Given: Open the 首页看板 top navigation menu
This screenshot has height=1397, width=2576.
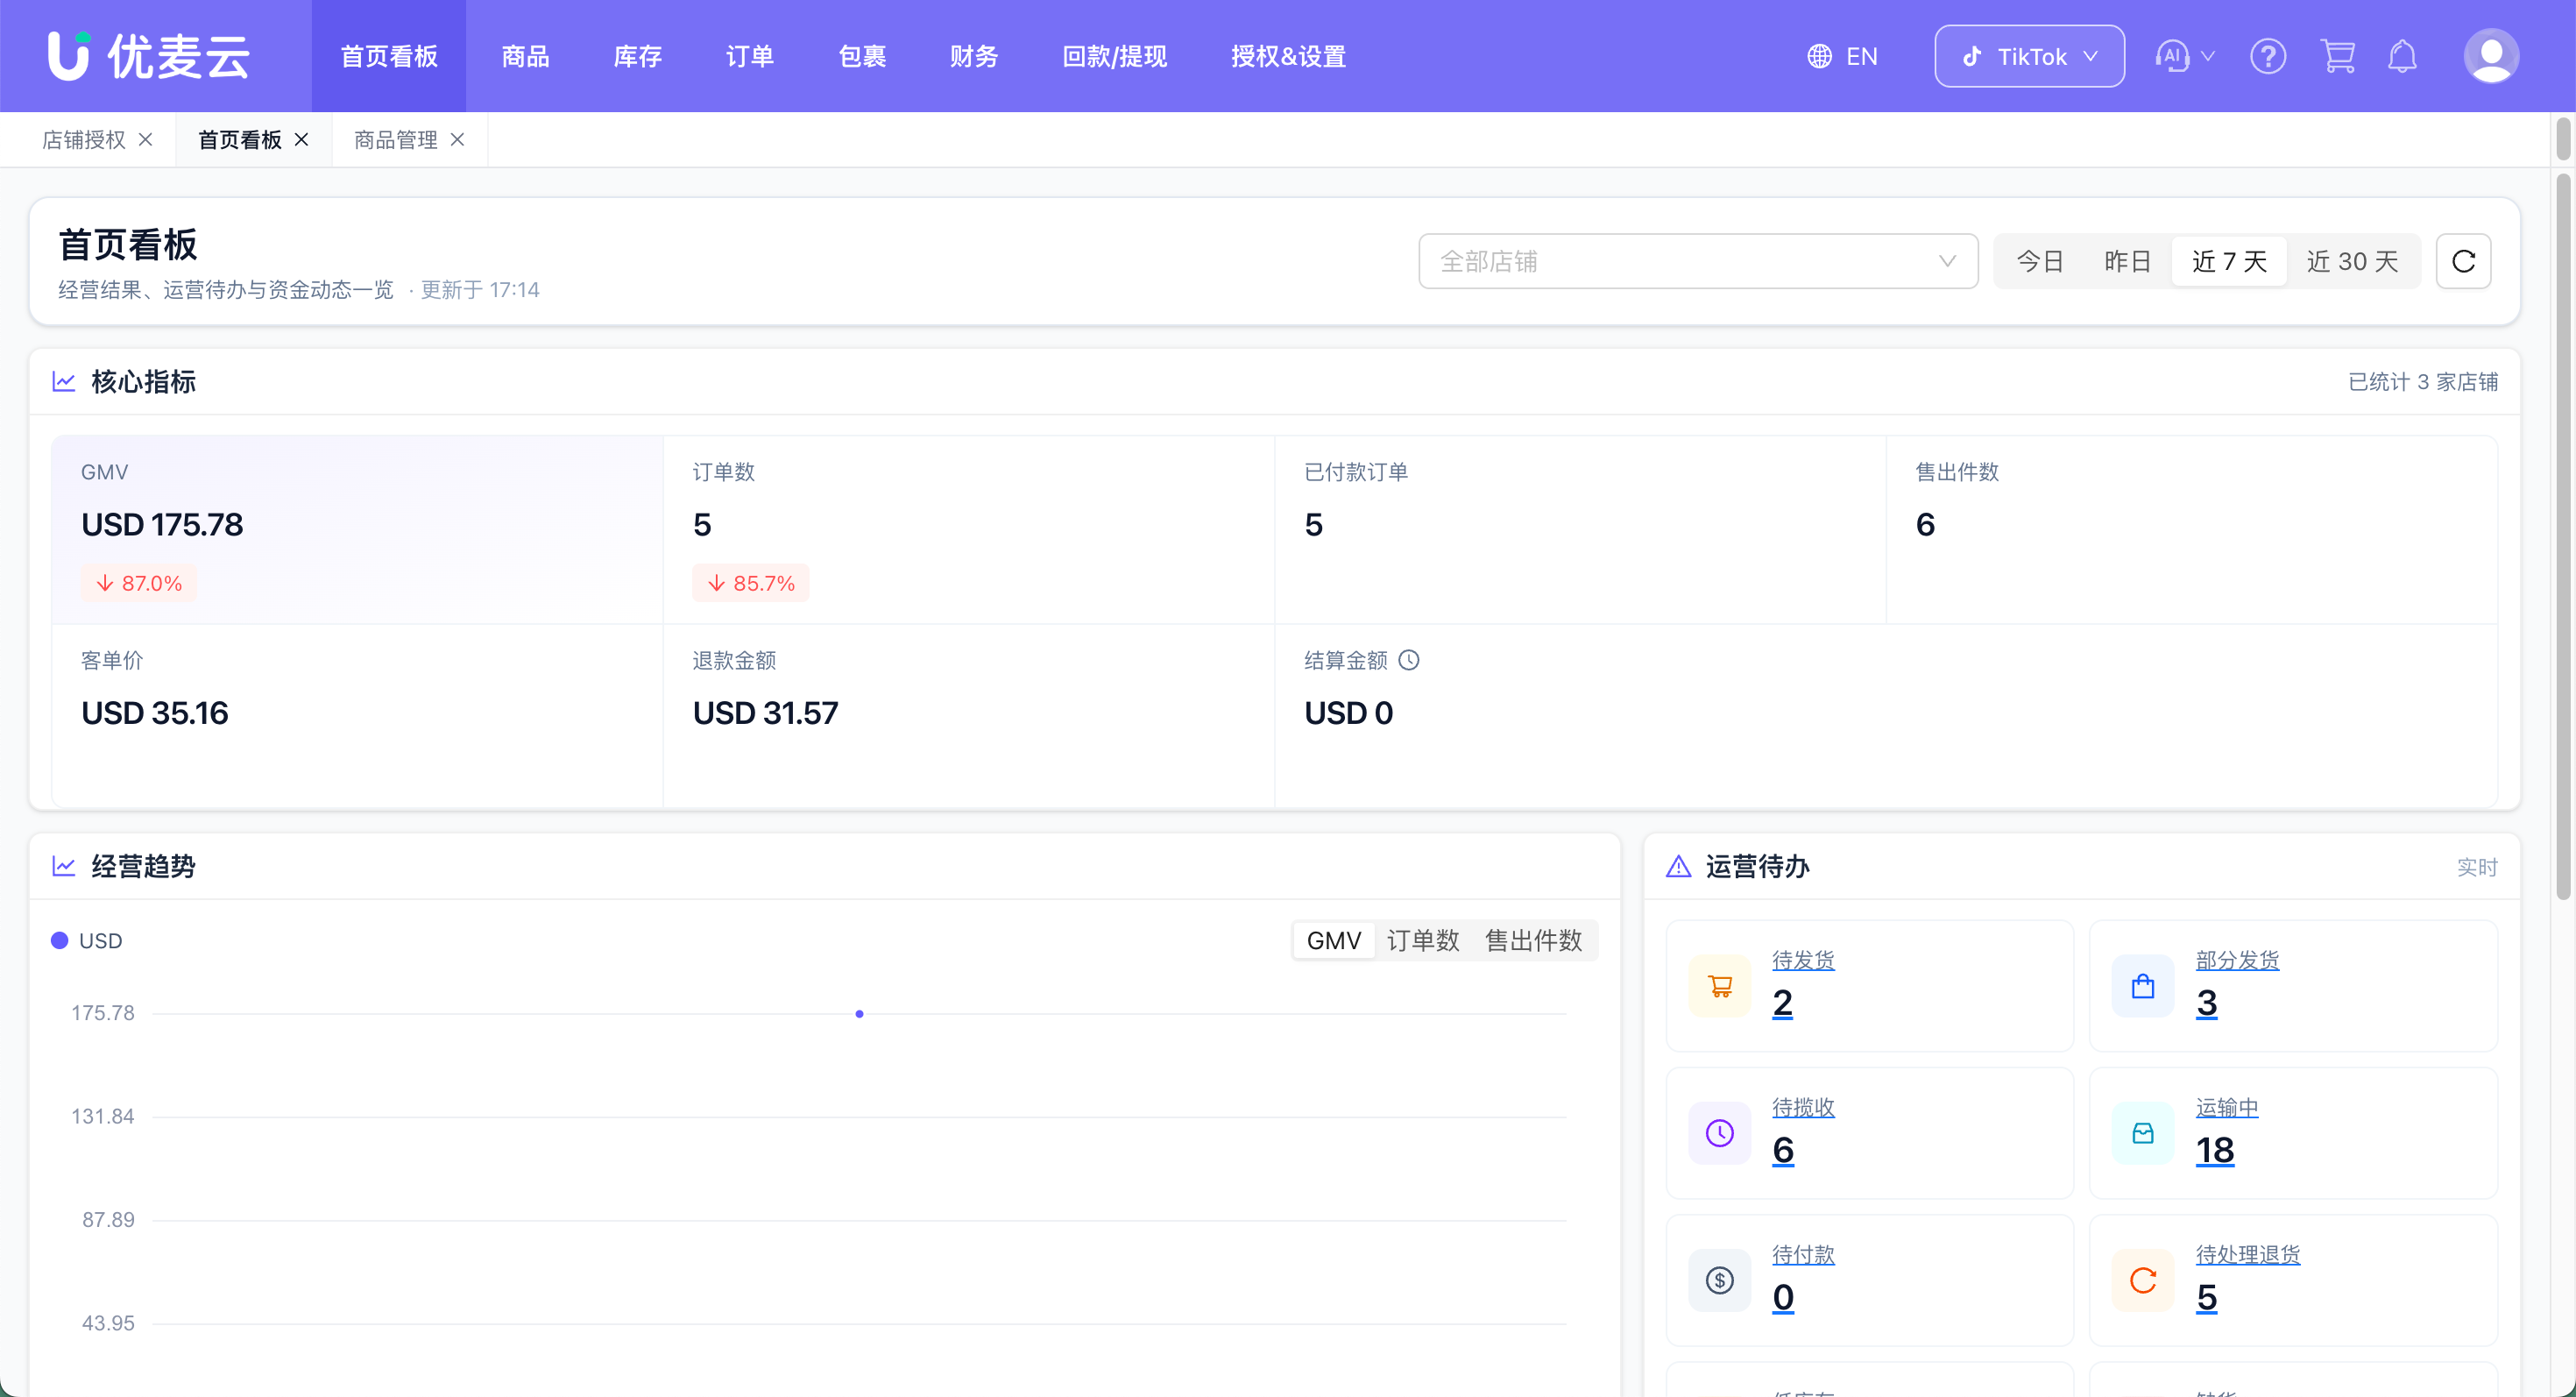Looking at the screenshot, I should click(389, 56).
